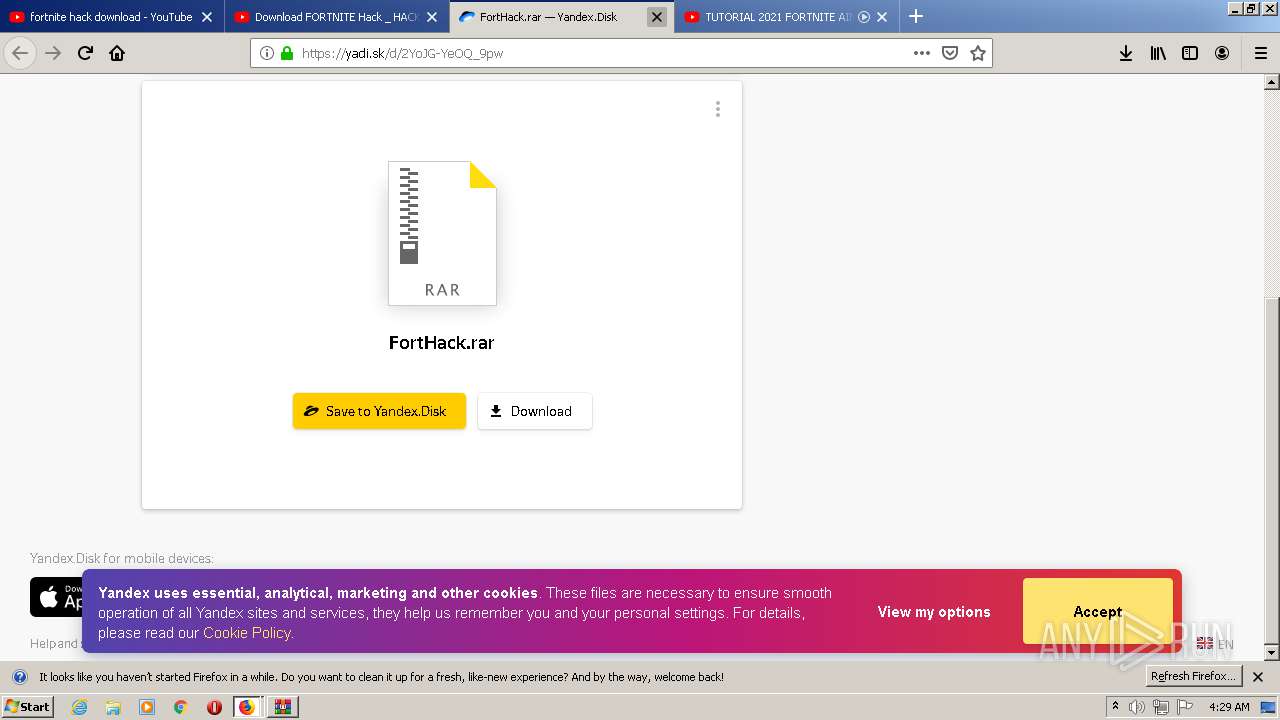
Task: Save file to Yandex.Disk
Action: (379, 411)
